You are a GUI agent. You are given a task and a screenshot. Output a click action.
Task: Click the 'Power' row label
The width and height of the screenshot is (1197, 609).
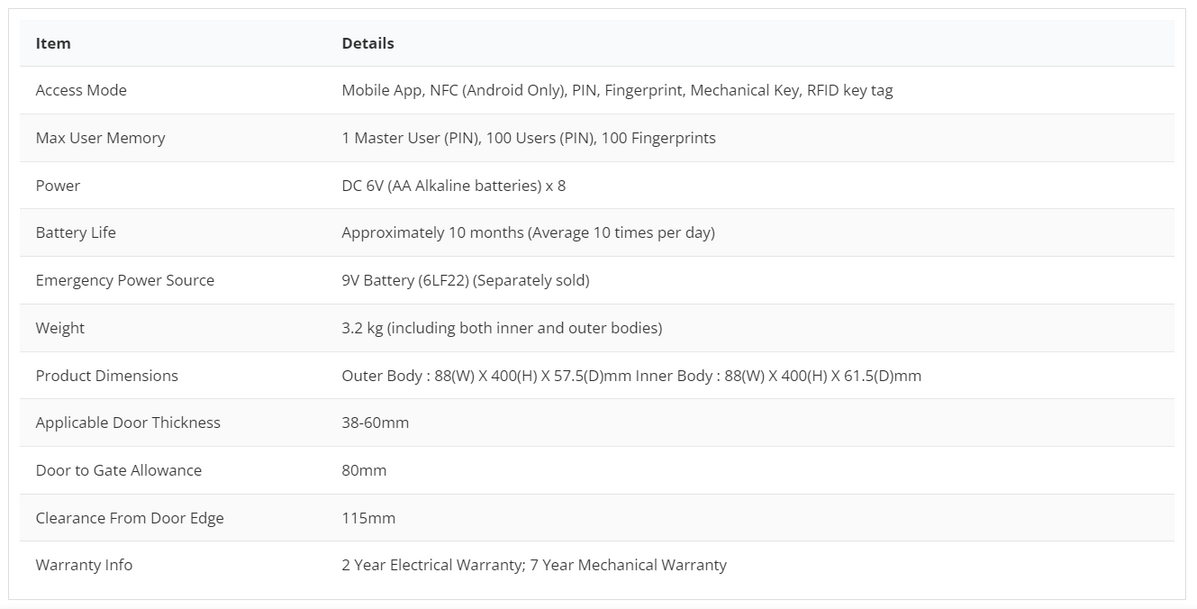58,185
